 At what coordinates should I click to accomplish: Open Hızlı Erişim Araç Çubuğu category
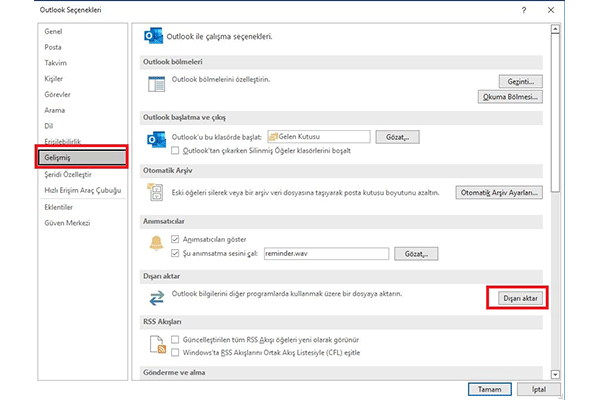83,190
